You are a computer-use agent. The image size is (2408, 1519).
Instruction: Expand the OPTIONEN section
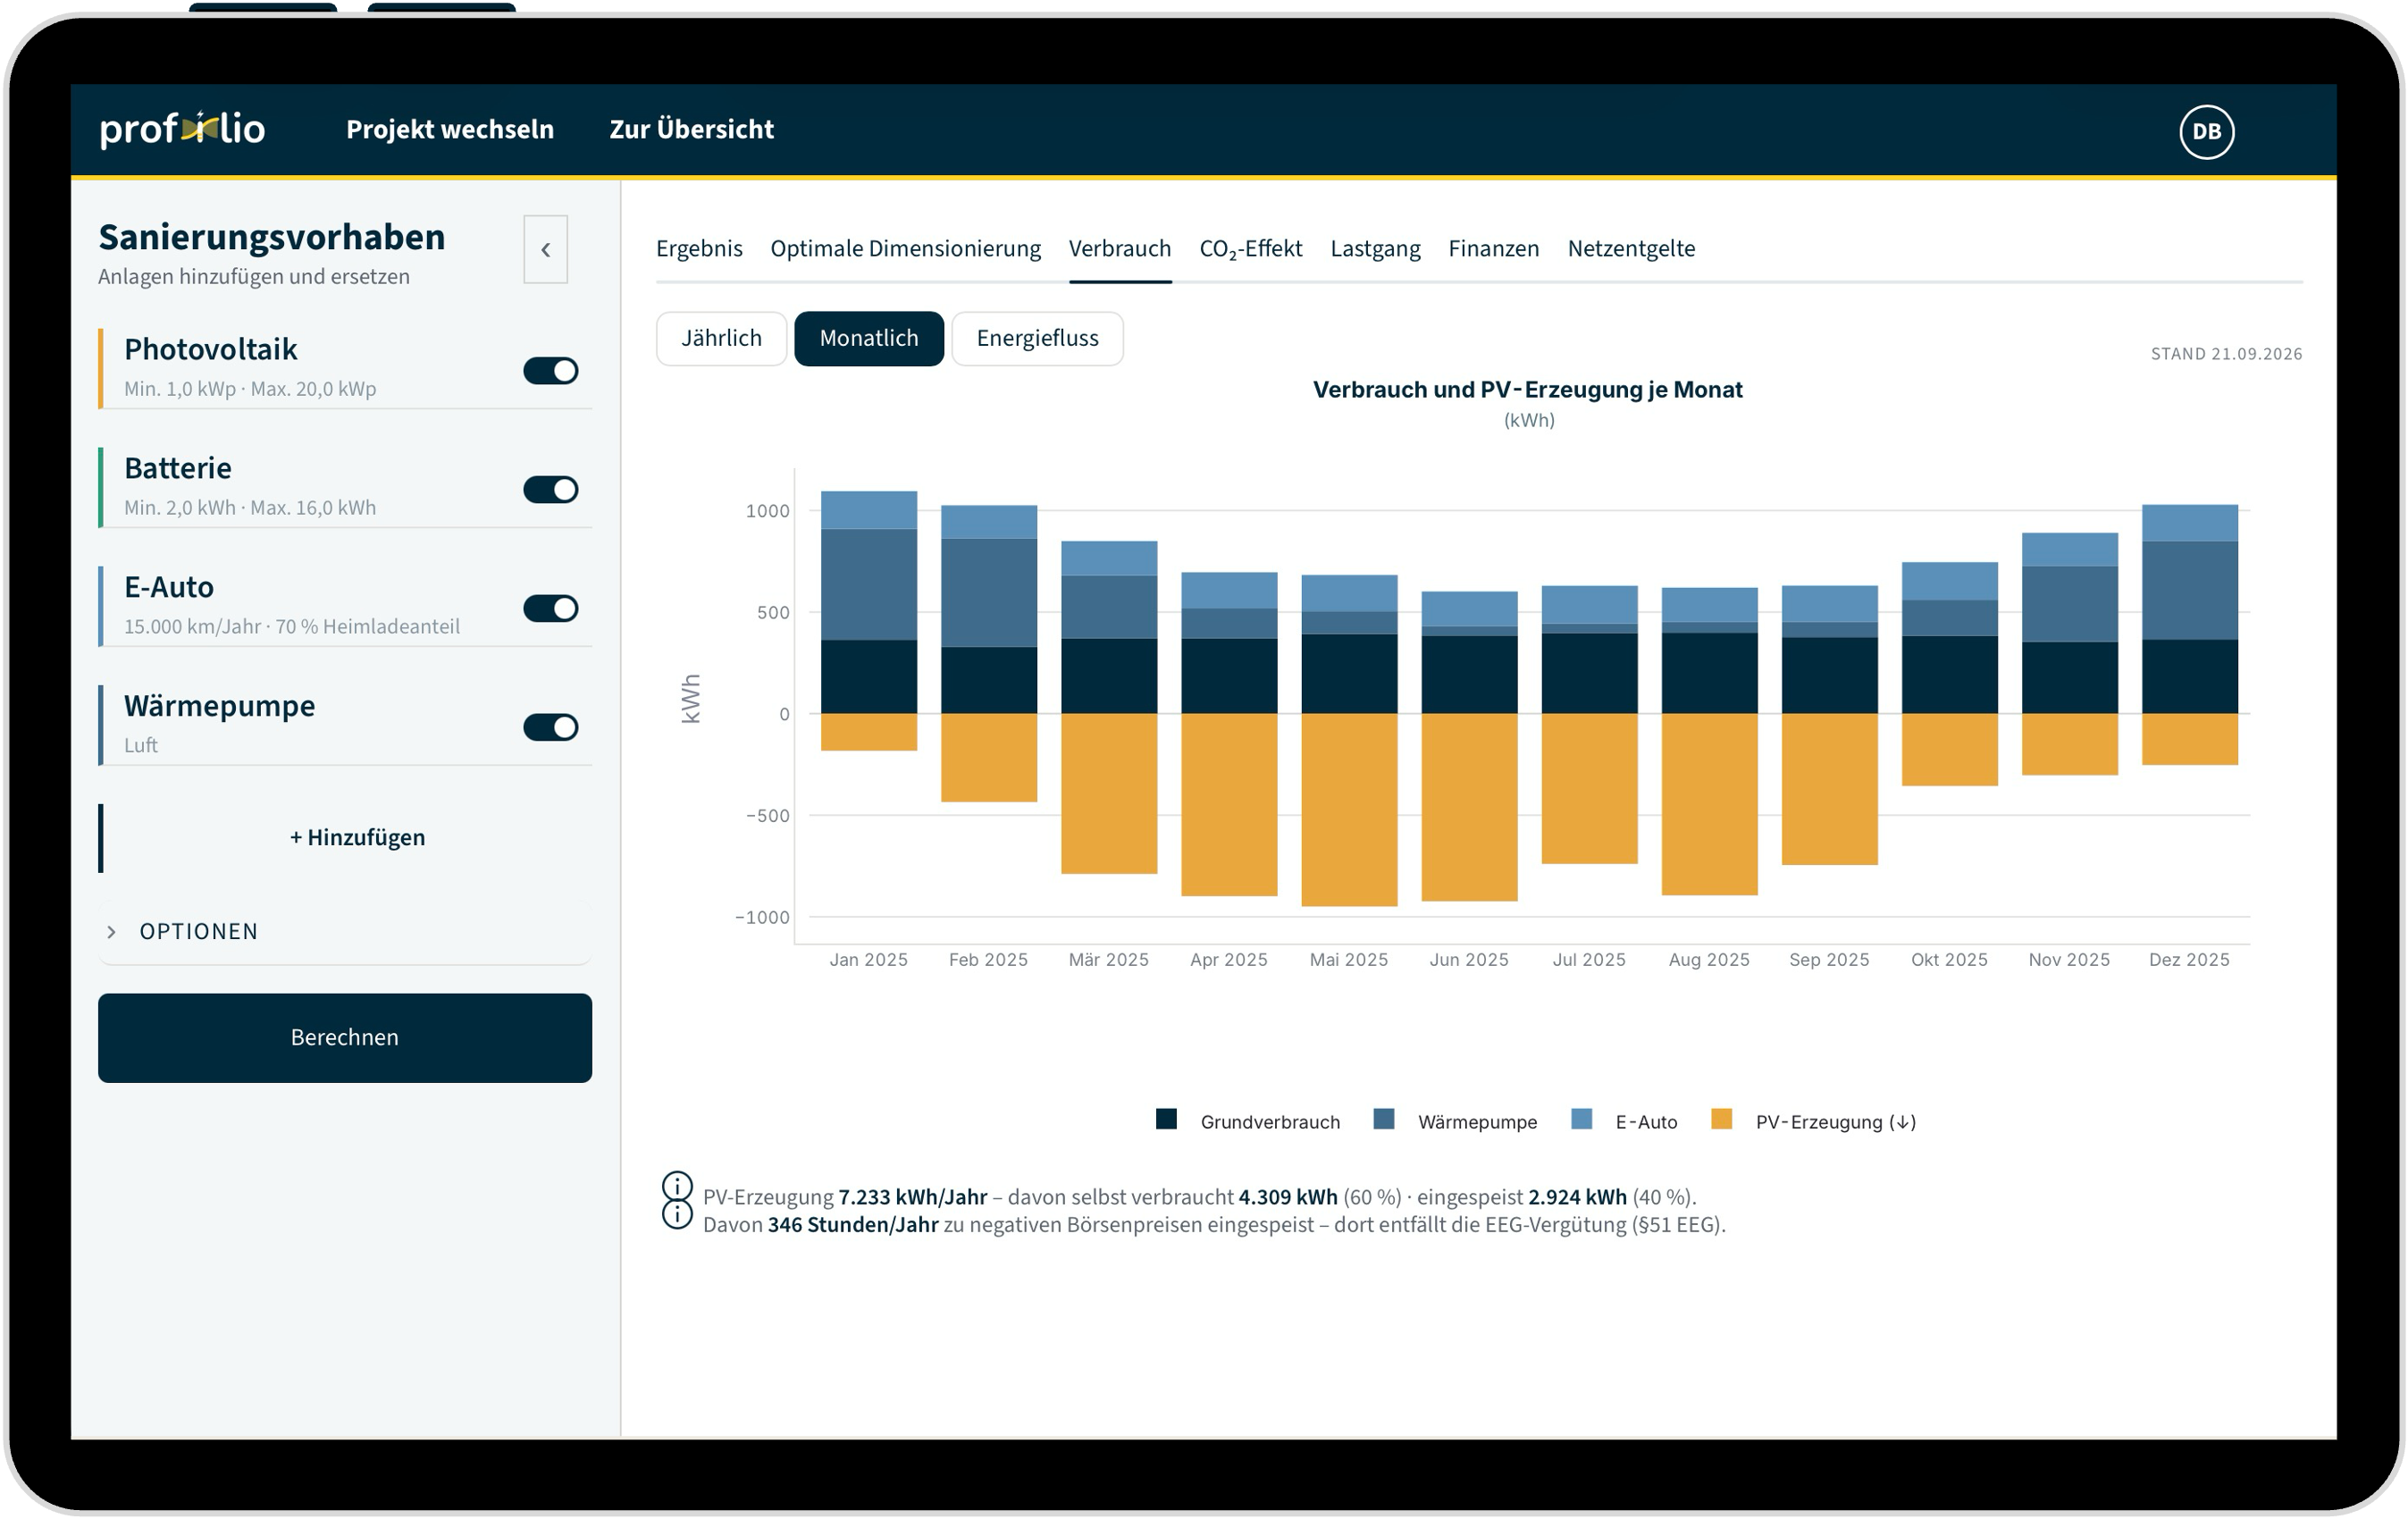(345, 932)
